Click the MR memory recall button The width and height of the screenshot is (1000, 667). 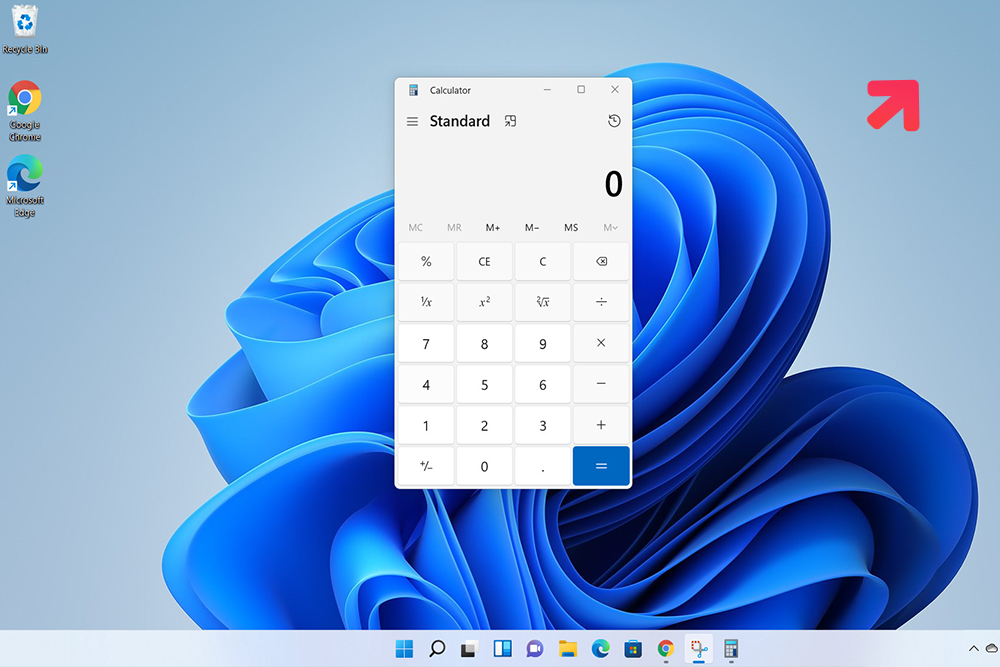click(454, 228)
